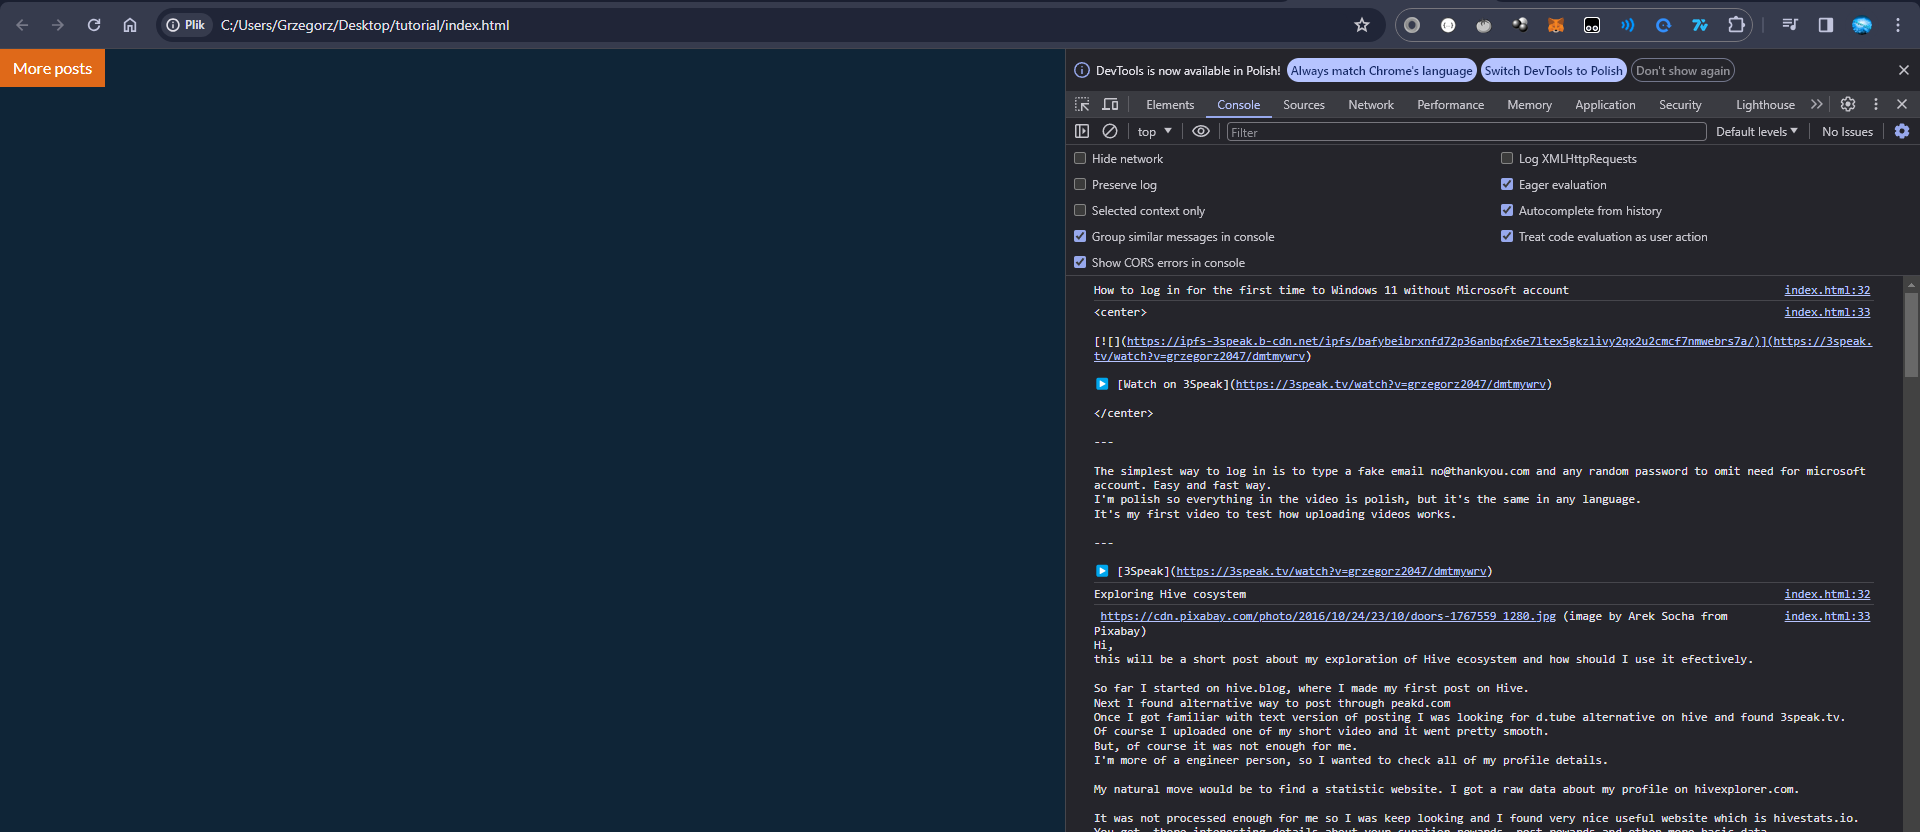The image size is (1920, 832).
Task: Switch to the Sources tab
Action: [1304, 104]
